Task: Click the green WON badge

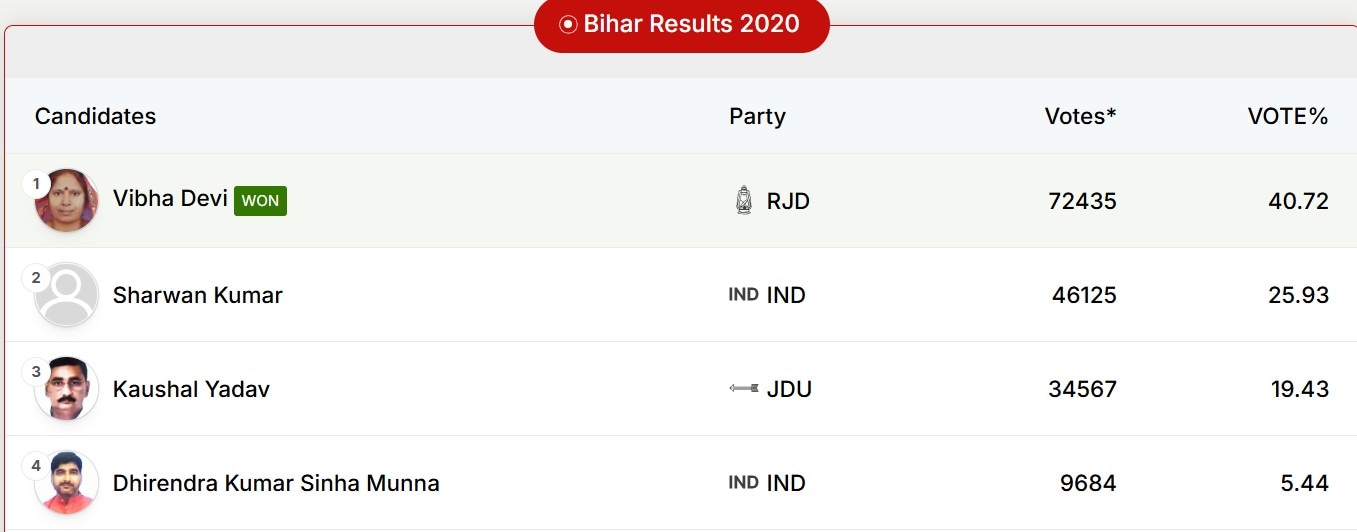Action: click(x=260, y=201)
